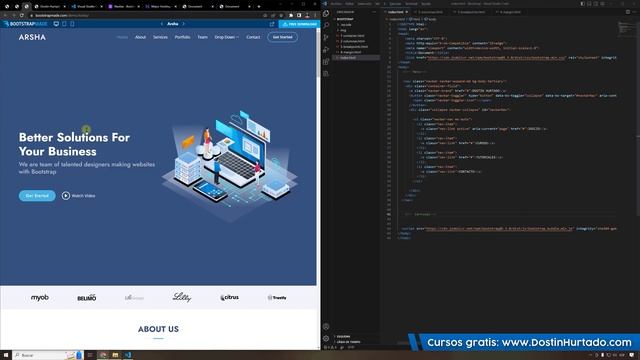Go to next template arrow beside Arsha
The height and width of the screenshot is (360, 640).
click(x=184, y=24)
